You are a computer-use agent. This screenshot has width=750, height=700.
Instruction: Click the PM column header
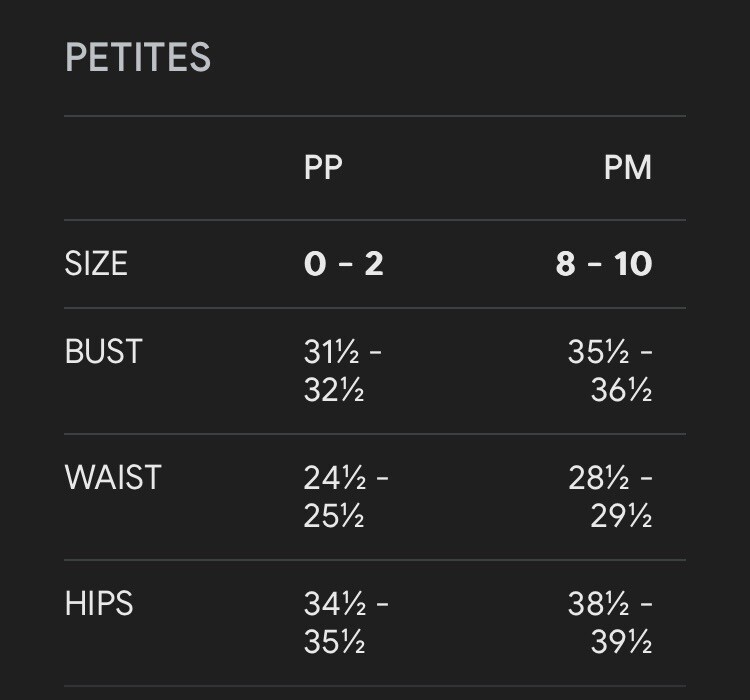click(x=628, y=167)
